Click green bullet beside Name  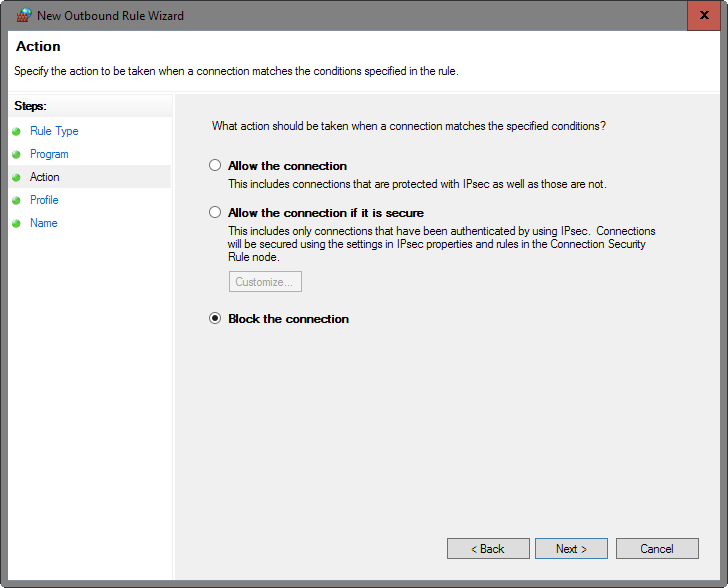pos(16,223)
